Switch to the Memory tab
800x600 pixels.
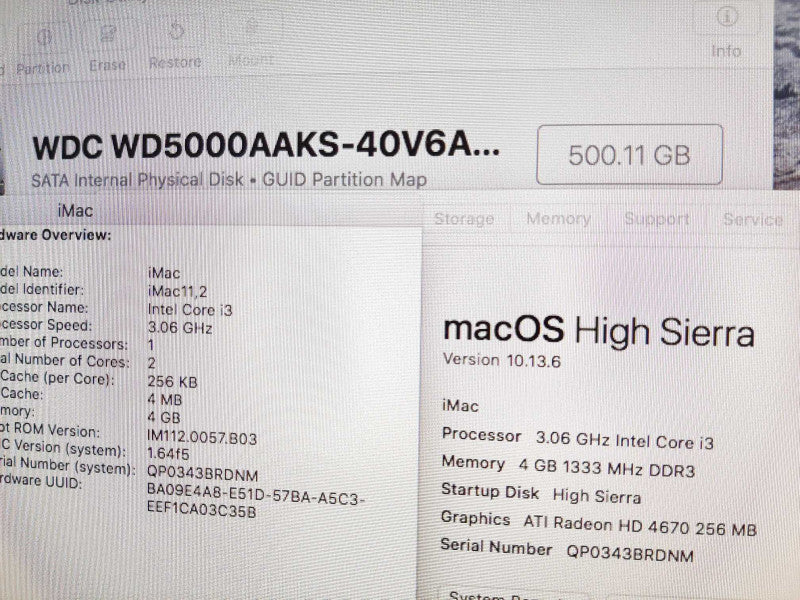click(x=559, y=218)
